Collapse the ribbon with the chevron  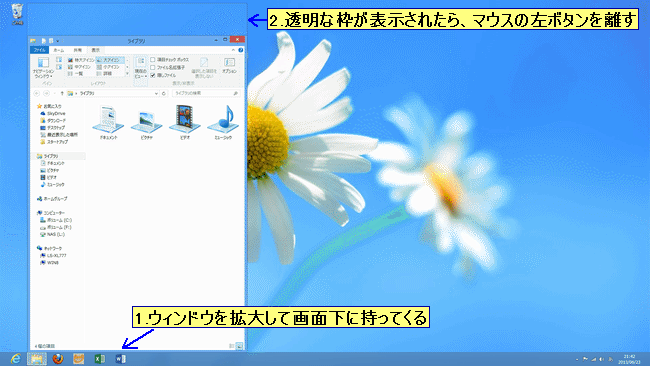pos(233,50)
